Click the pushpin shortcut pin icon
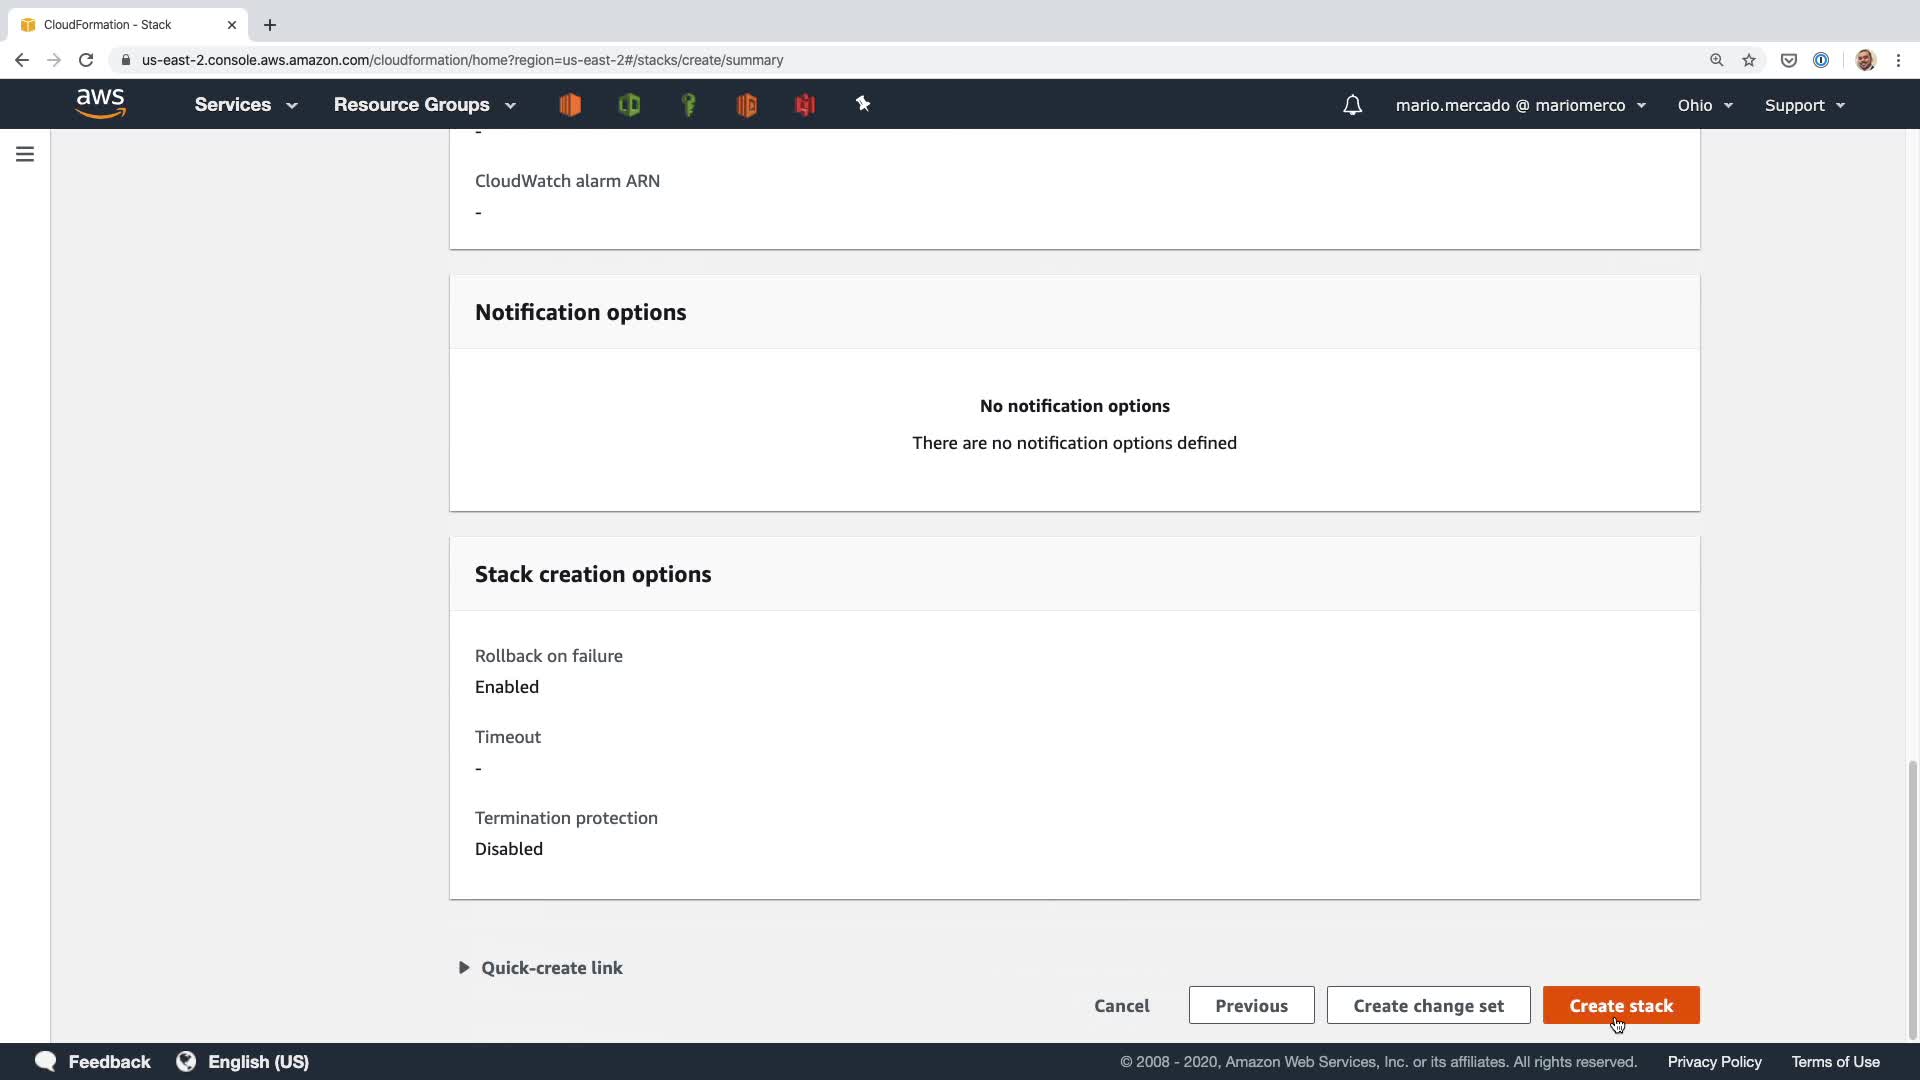The height and width of the screenshot is (1080, 1920). [863, 104]
